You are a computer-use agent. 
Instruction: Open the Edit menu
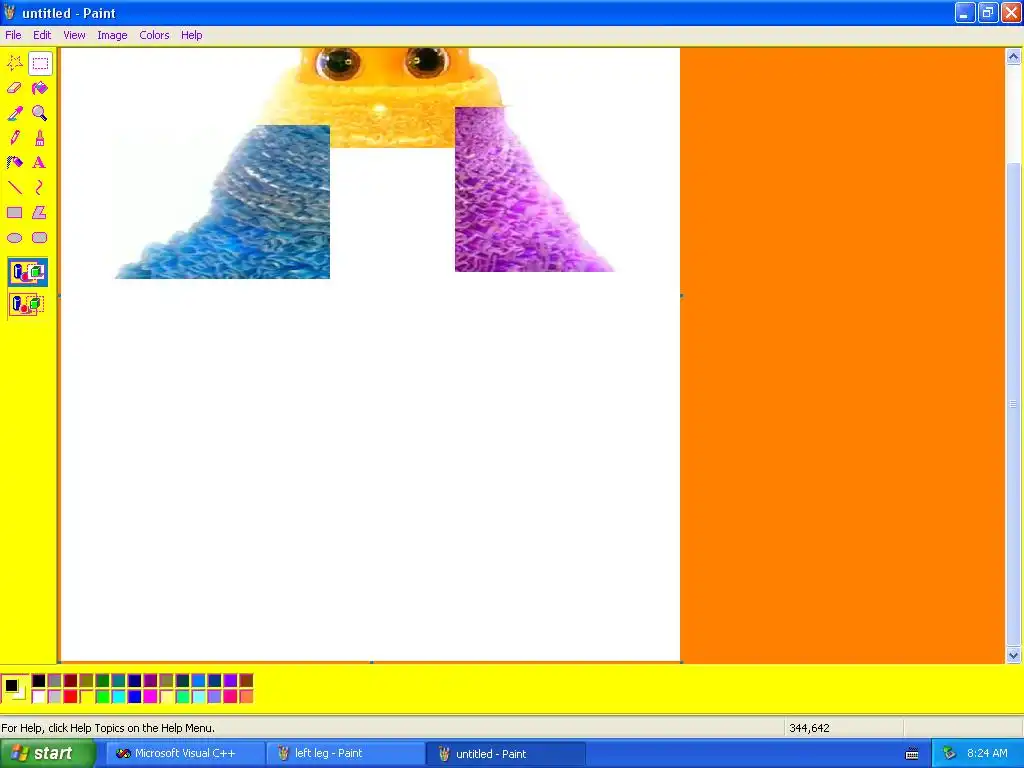42,35
